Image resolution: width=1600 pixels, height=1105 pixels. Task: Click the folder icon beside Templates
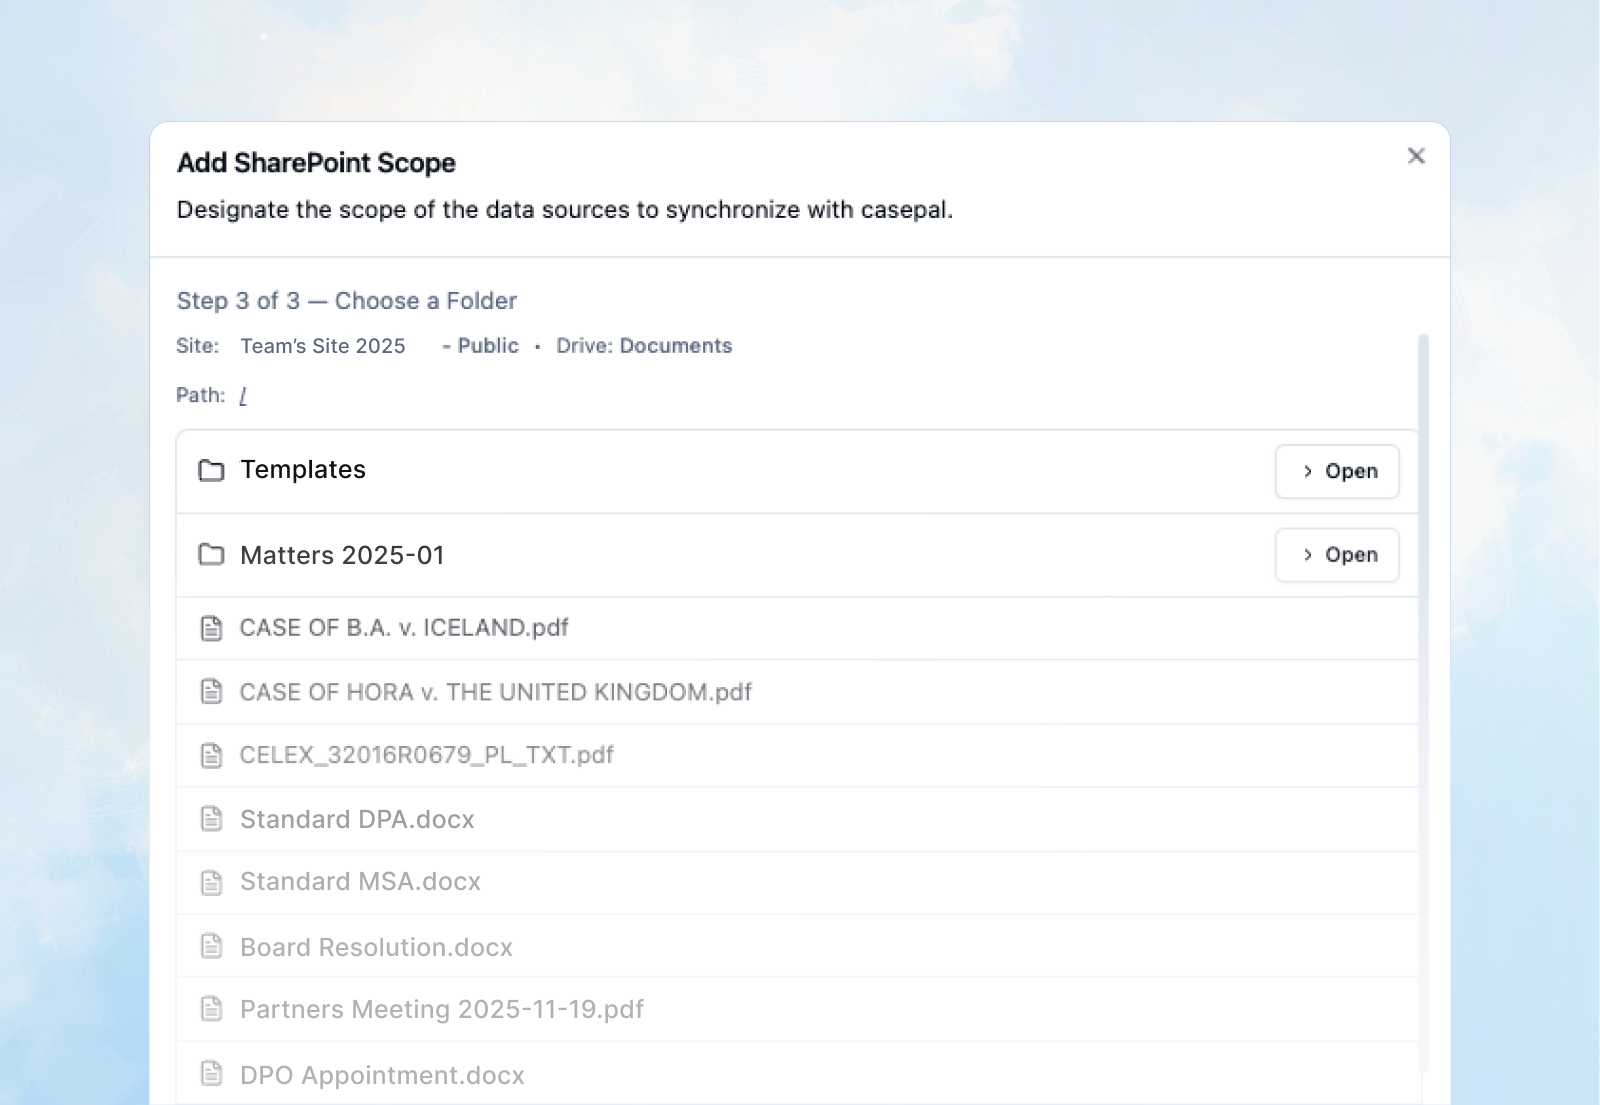coord(211,470)
